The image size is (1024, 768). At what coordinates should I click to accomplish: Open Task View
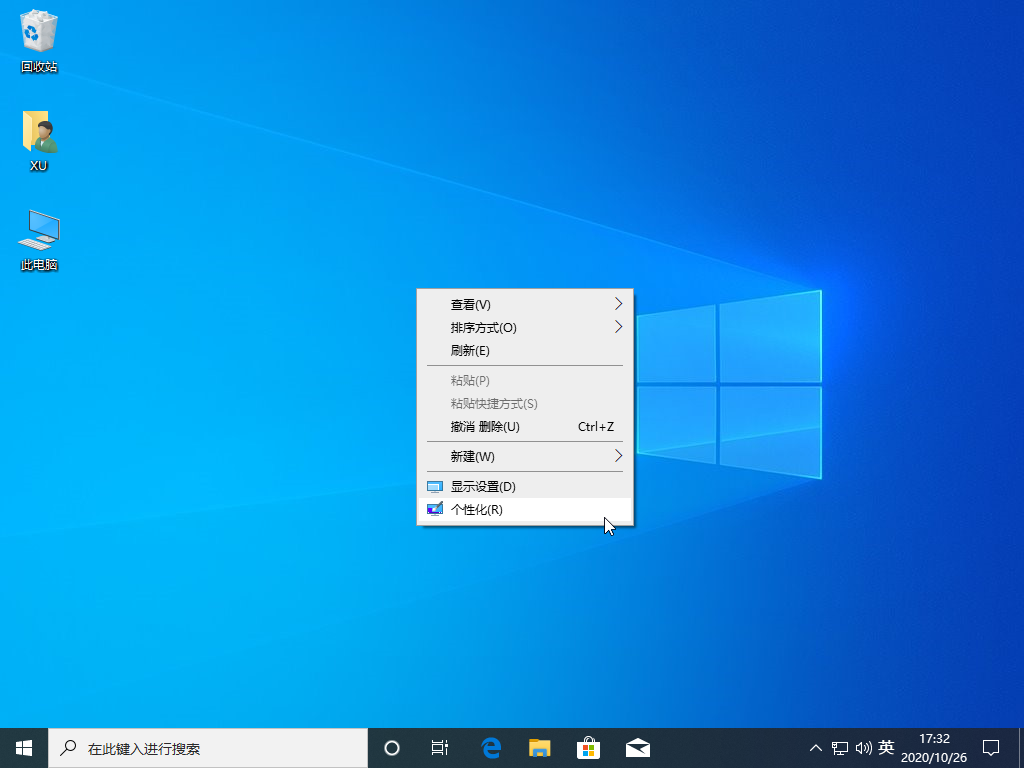click(440, 747)
